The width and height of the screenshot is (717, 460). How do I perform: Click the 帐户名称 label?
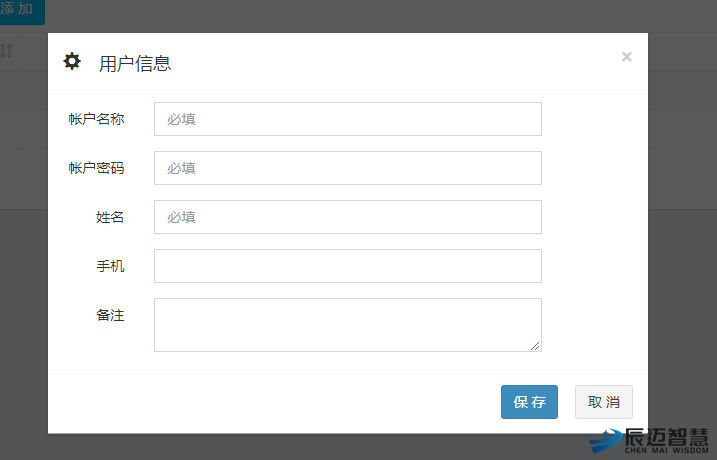pos(96,119)
